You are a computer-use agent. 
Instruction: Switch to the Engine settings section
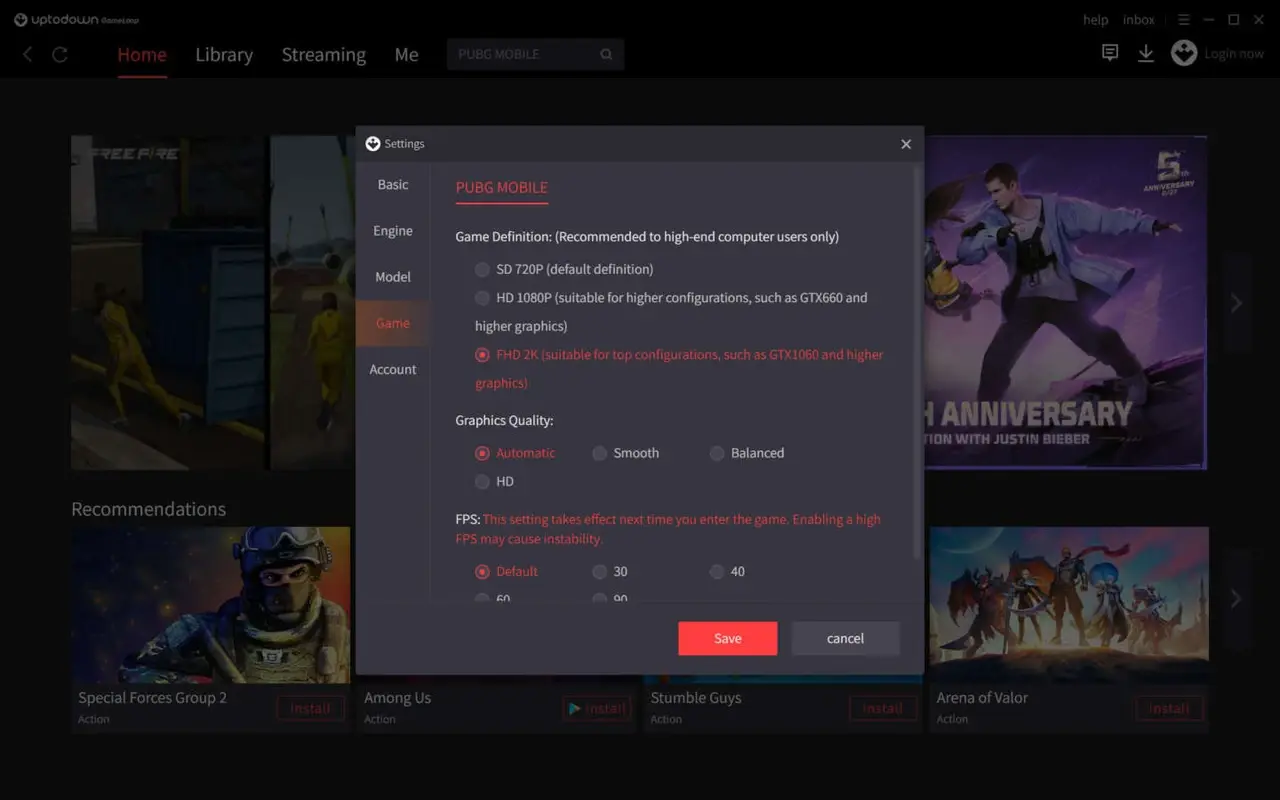[392, 230]
